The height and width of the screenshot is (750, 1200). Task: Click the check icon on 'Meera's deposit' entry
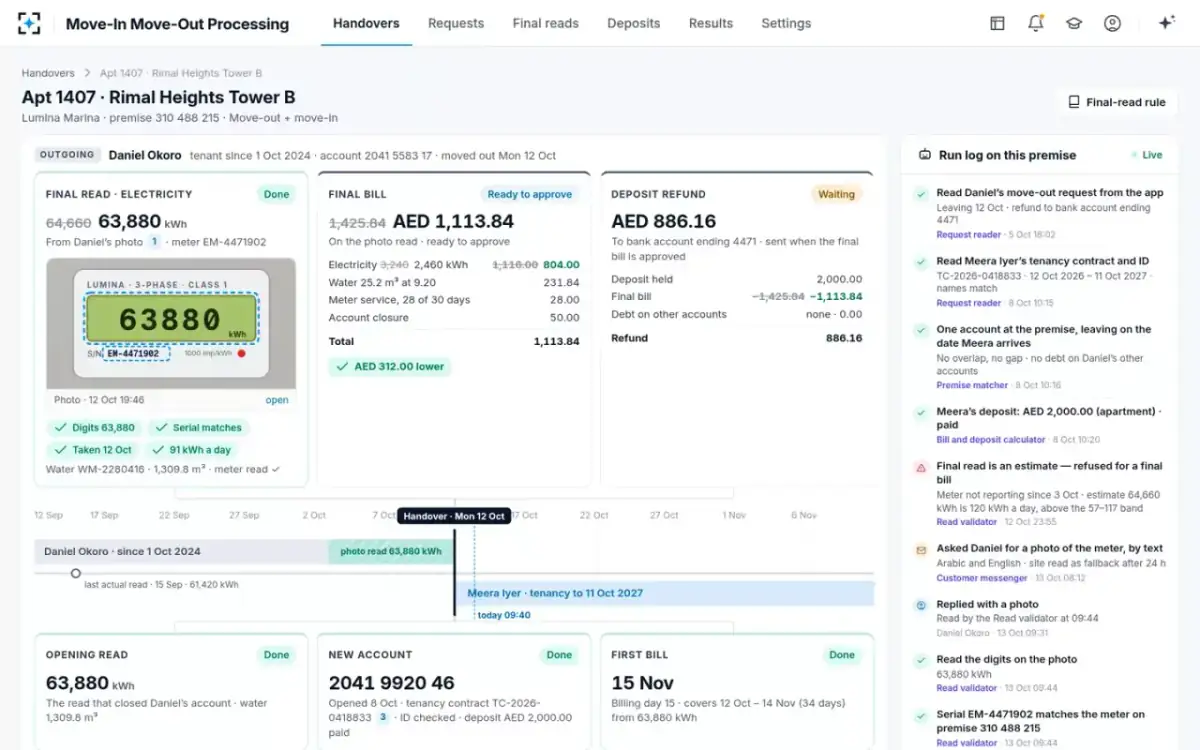coord(921,412)
